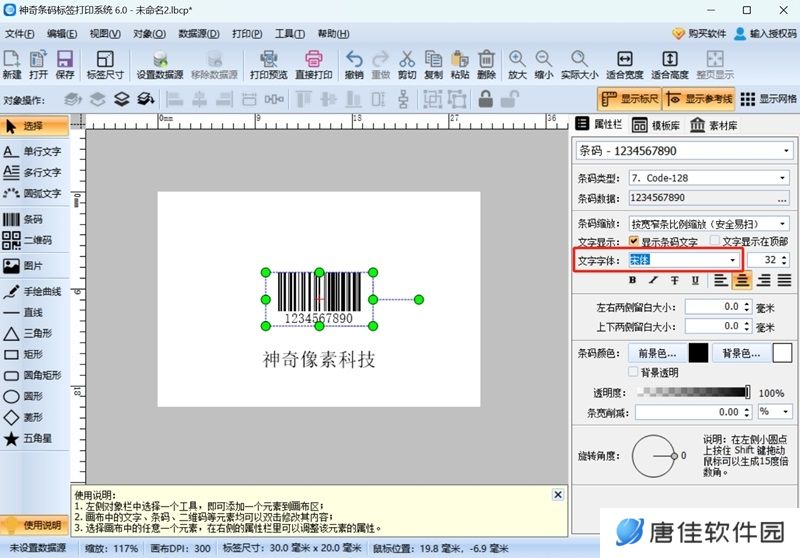Toggle the Show Ruler (显示标尺) button
Screen dimensions: 800x558
630,99
